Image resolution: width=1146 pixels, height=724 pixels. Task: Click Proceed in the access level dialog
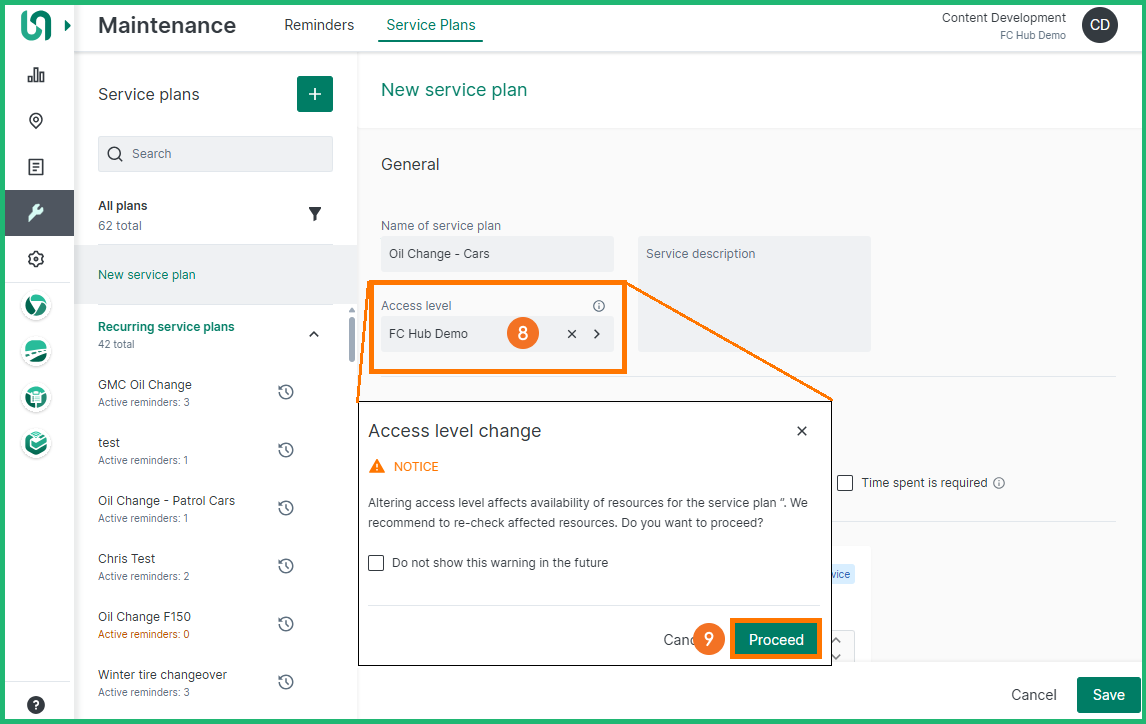pos(776,640)
